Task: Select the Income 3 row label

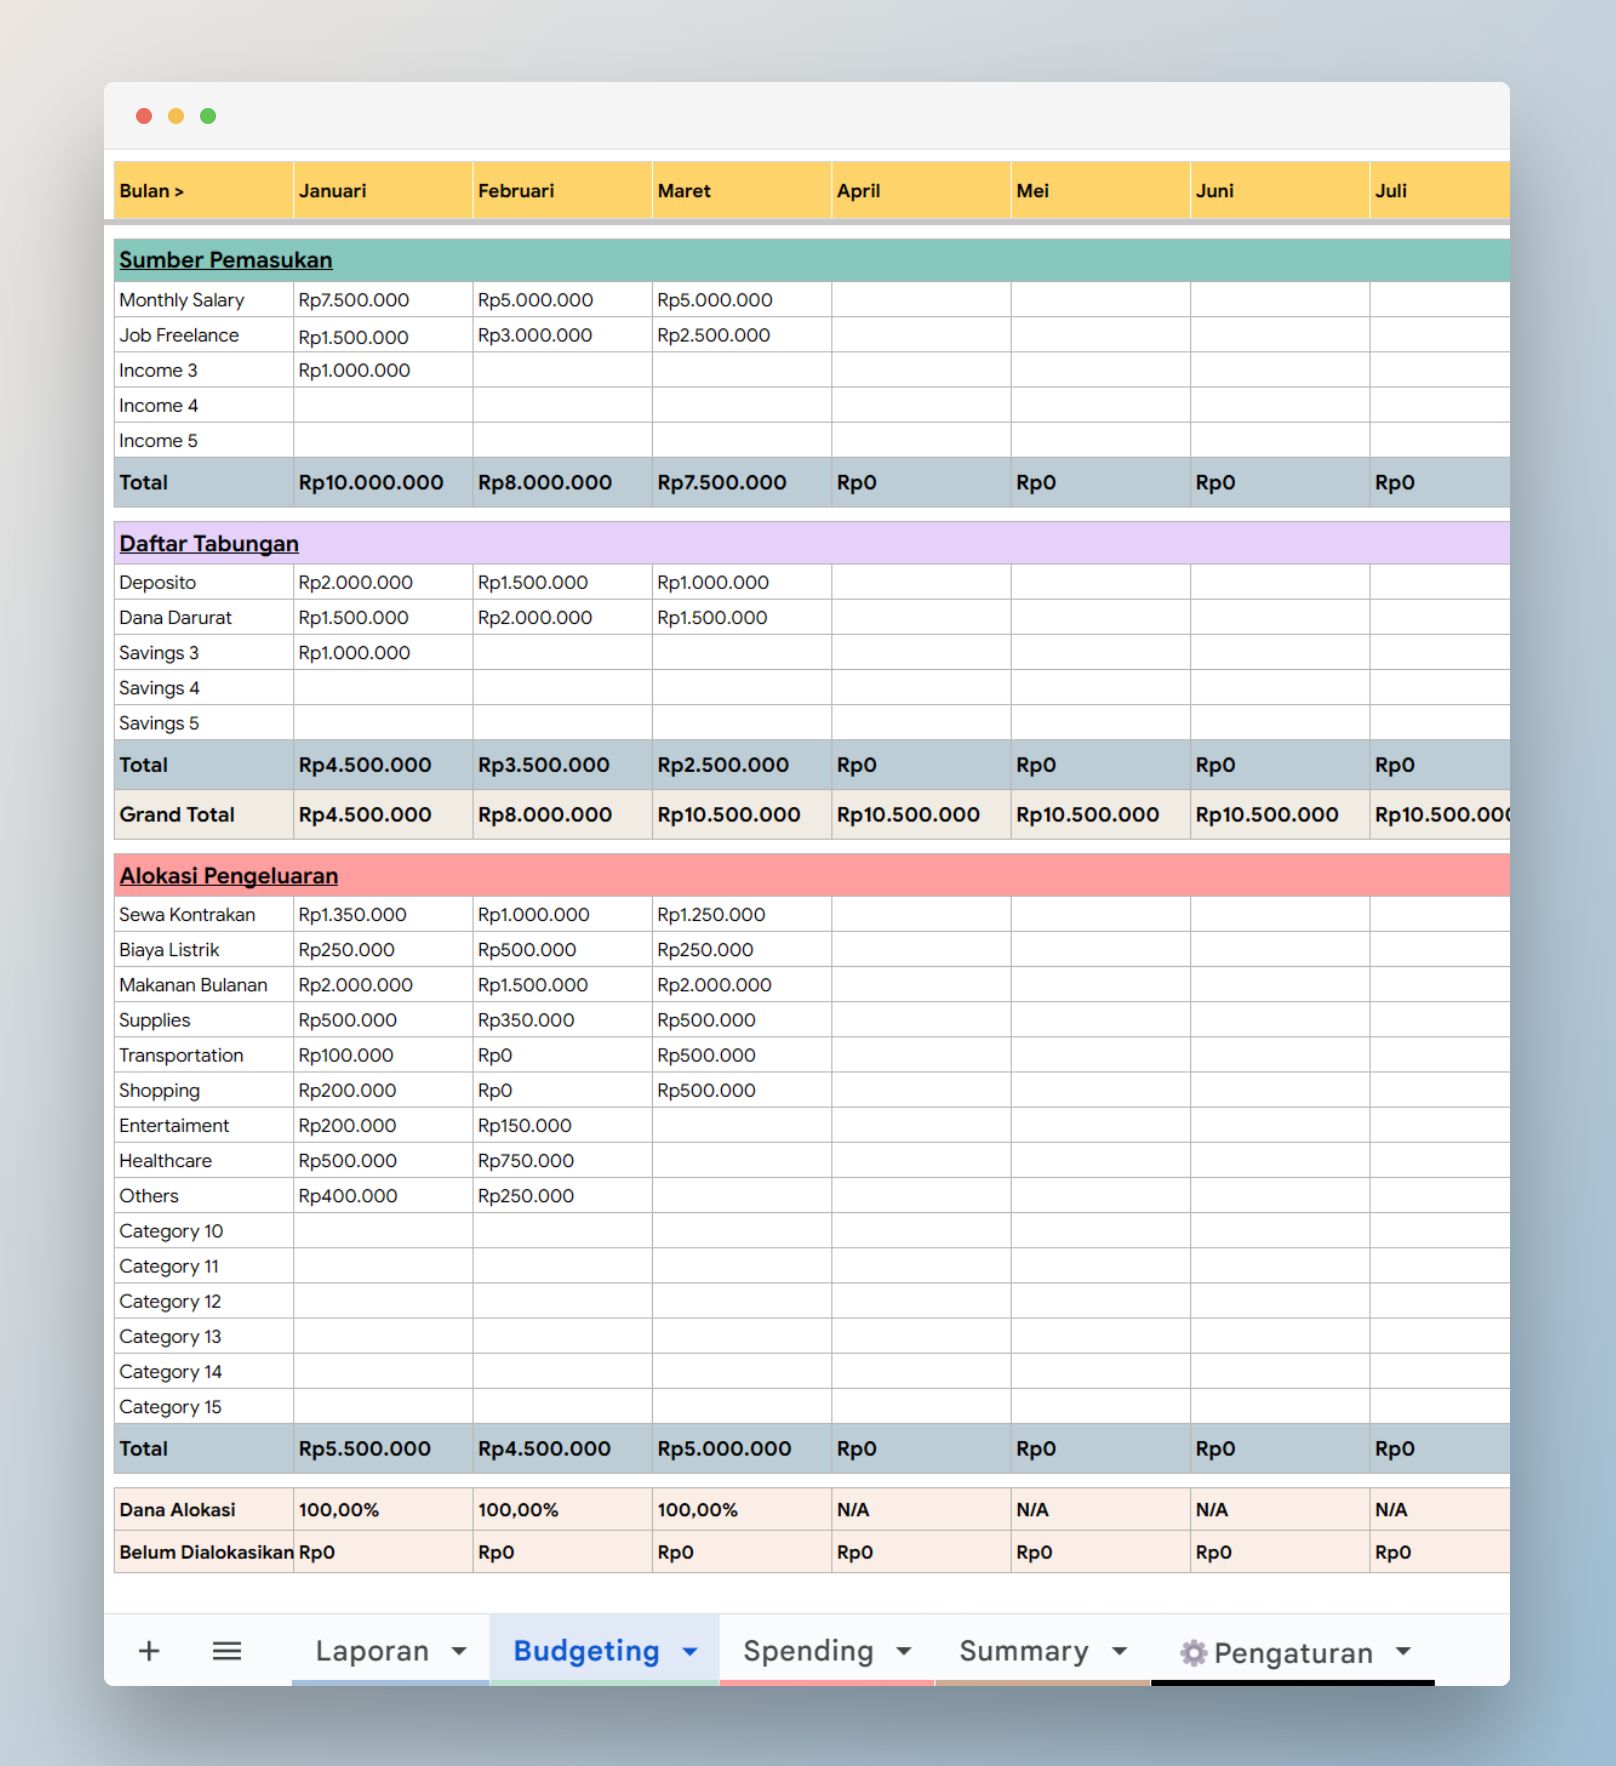Action: point(204,370)
